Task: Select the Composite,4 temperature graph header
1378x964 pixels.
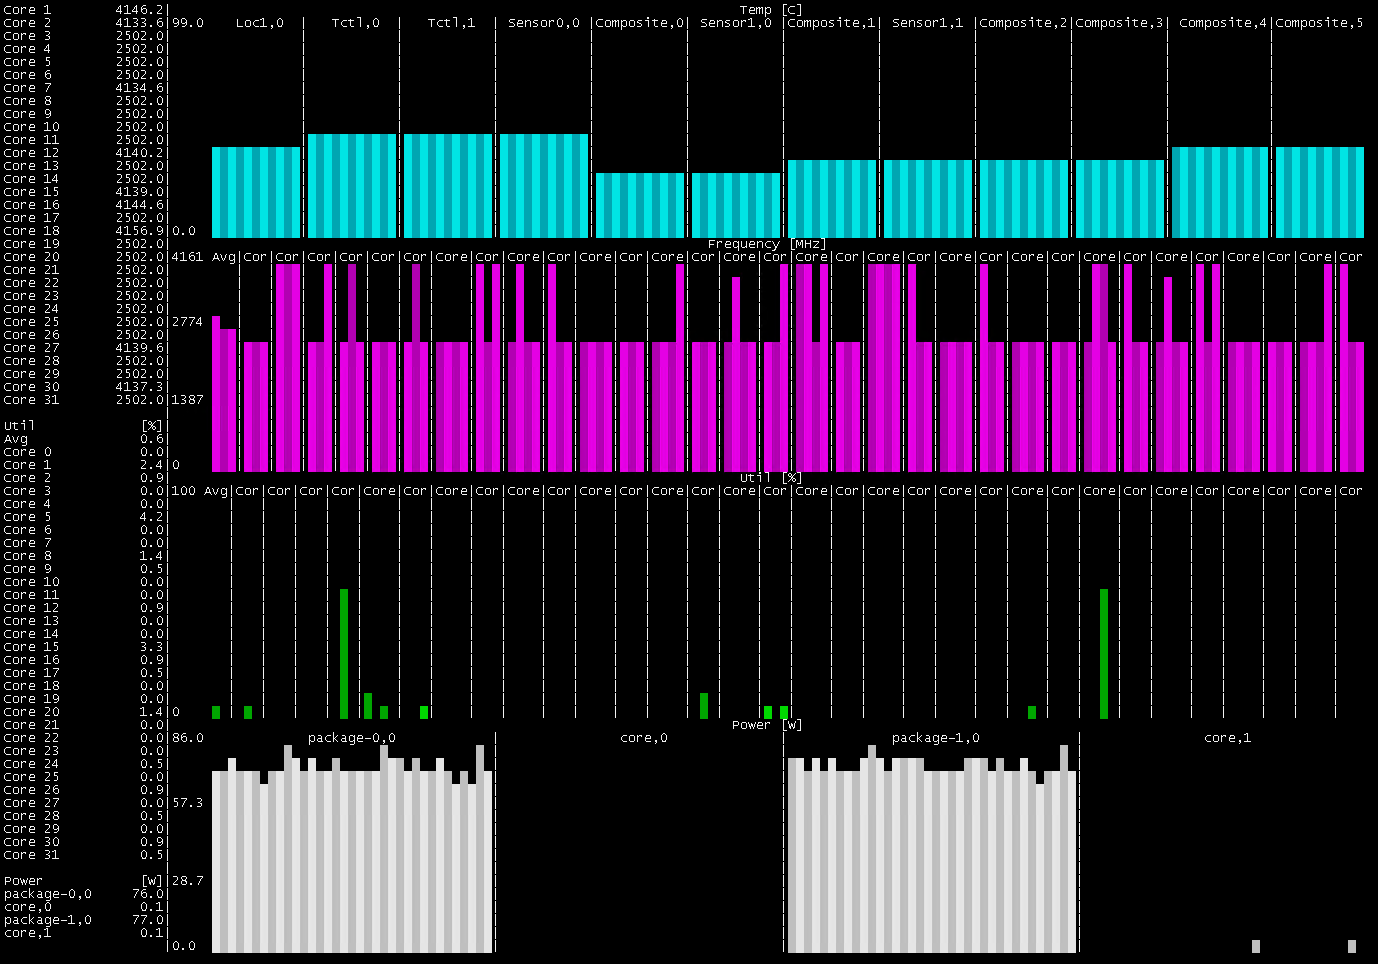Action: (1220, 23)
